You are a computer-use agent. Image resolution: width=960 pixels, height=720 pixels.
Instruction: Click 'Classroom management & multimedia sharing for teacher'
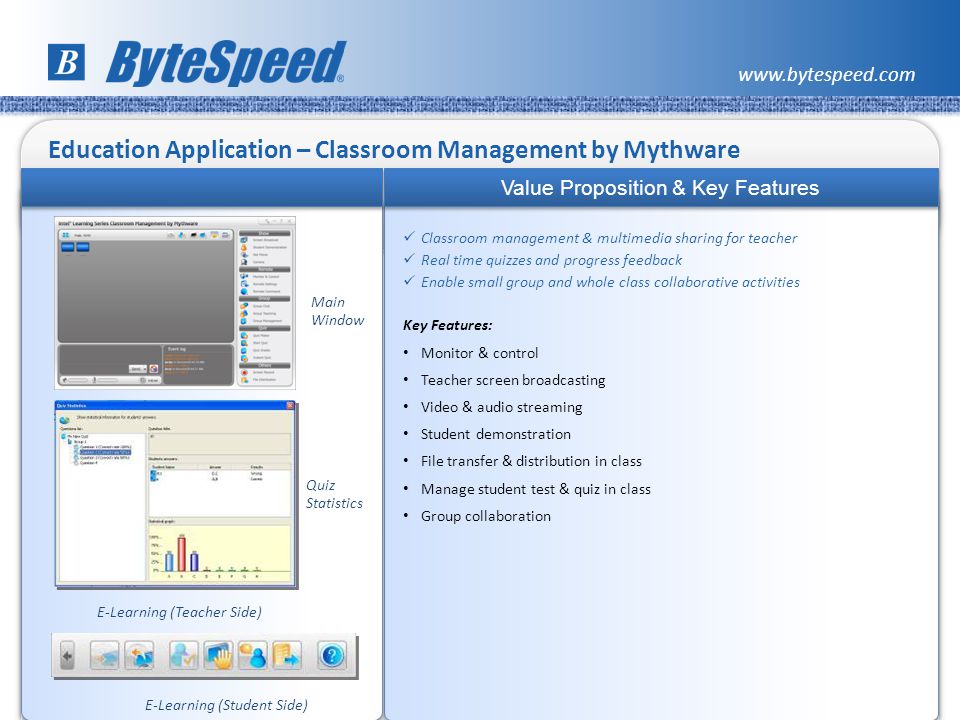pos(609,238)
